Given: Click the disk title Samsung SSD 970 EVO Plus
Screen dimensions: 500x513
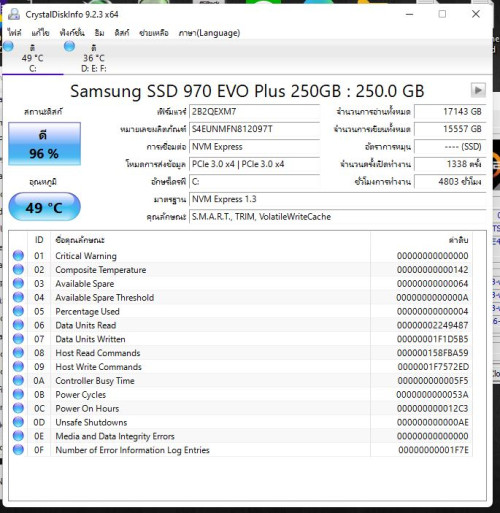Looking at the screenshot, I should [x=247, y=91].
